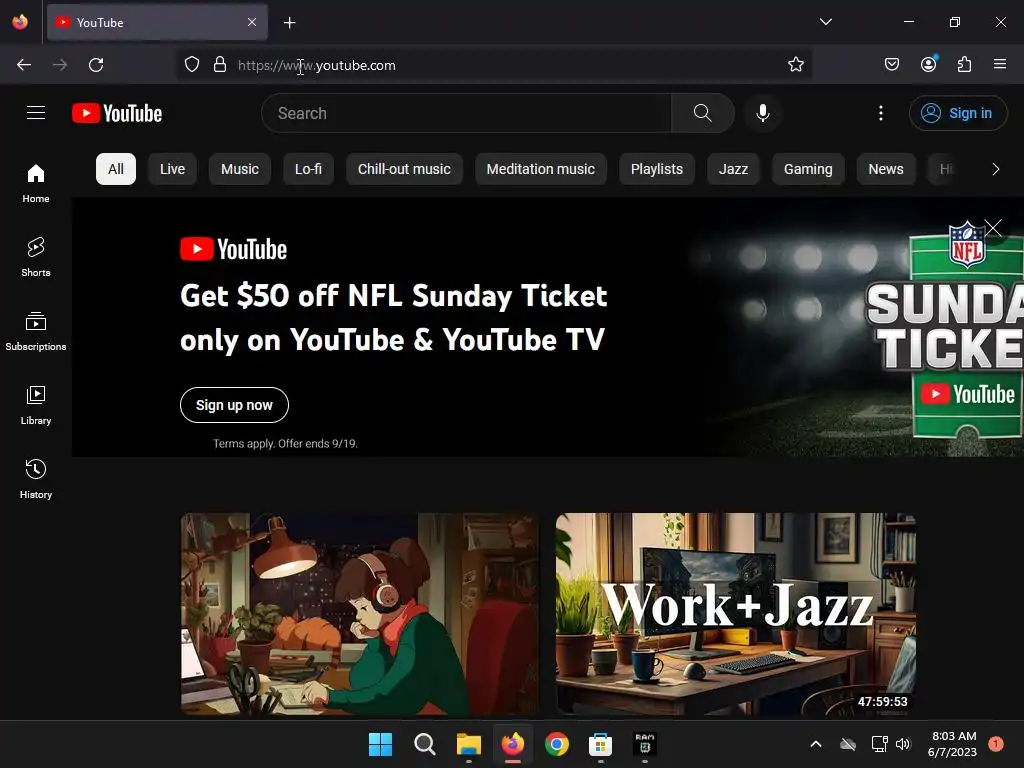Image resolution: width=1024 pixels, height=768 pixels.
Task: Select the Gaming filter chip
Action: click(808, 169)
